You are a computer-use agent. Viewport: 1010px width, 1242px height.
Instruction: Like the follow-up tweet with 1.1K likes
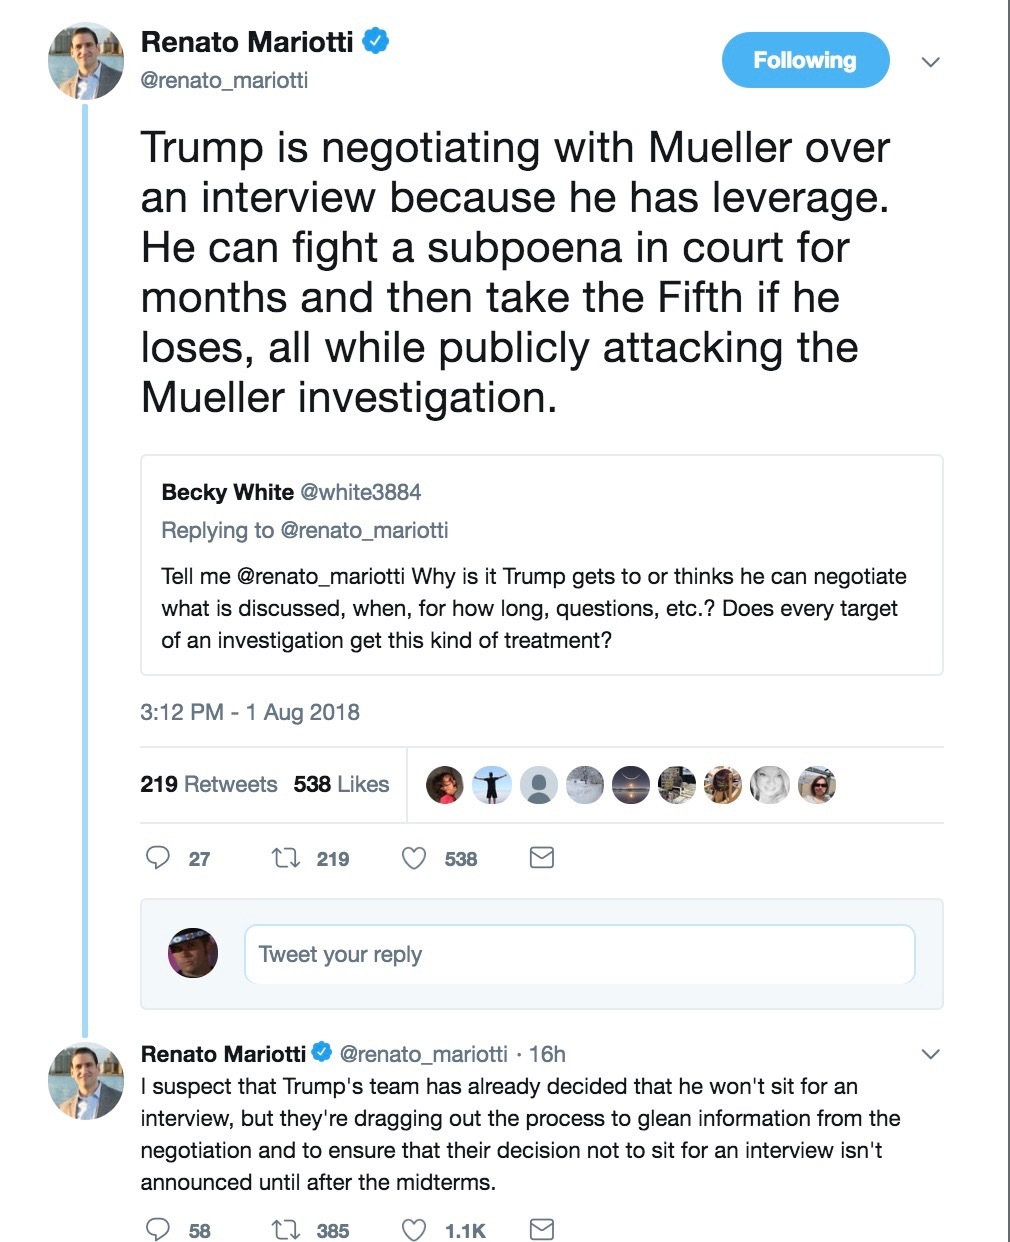coord(414,1229)
